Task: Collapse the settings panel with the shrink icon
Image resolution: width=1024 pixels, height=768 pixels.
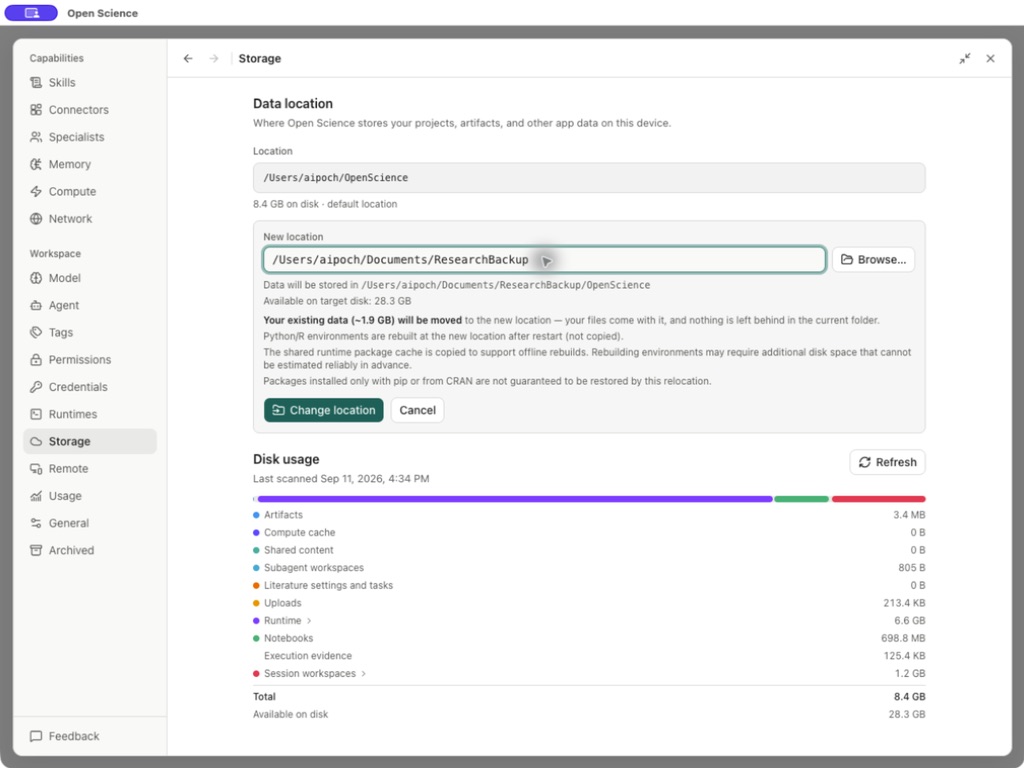Action: (965, 59)
